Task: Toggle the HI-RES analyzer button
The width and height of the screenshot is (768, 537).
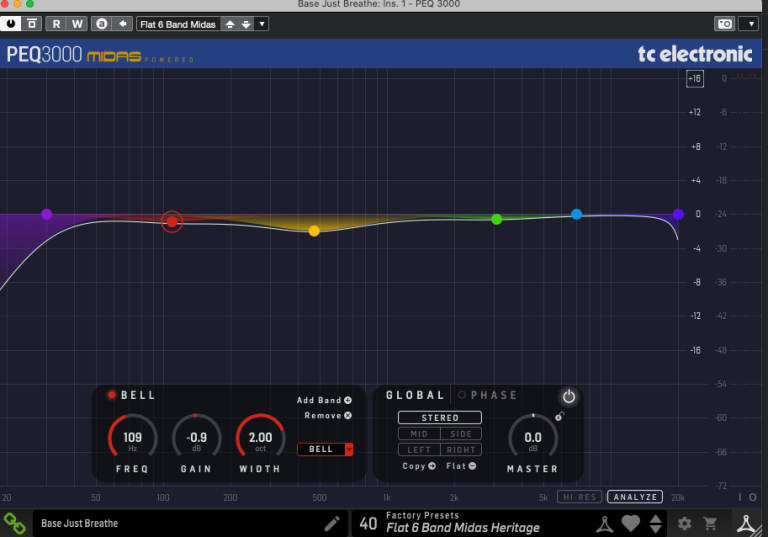Action: point(580,497)
